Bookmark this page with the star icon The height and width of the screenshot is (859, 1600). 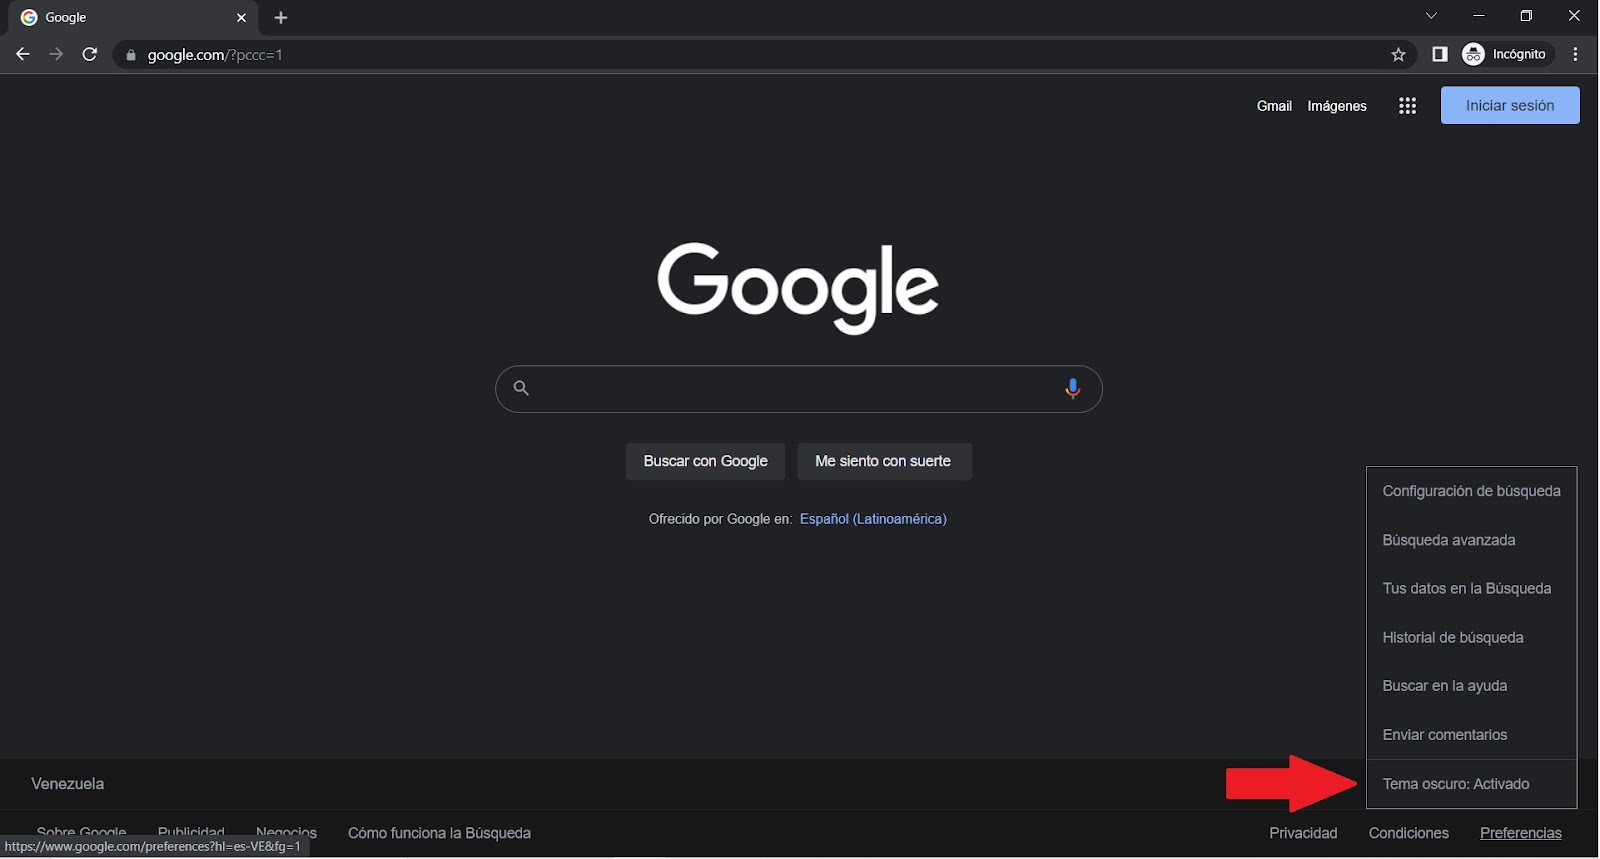1398,55
